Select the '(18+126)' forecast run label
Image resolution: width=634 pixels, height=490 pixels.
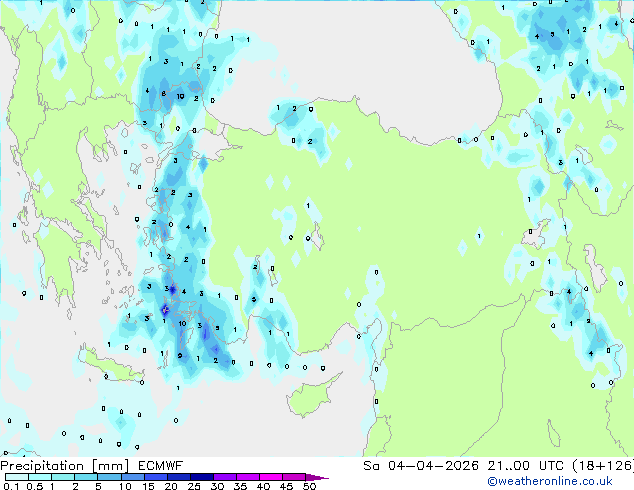603,466
